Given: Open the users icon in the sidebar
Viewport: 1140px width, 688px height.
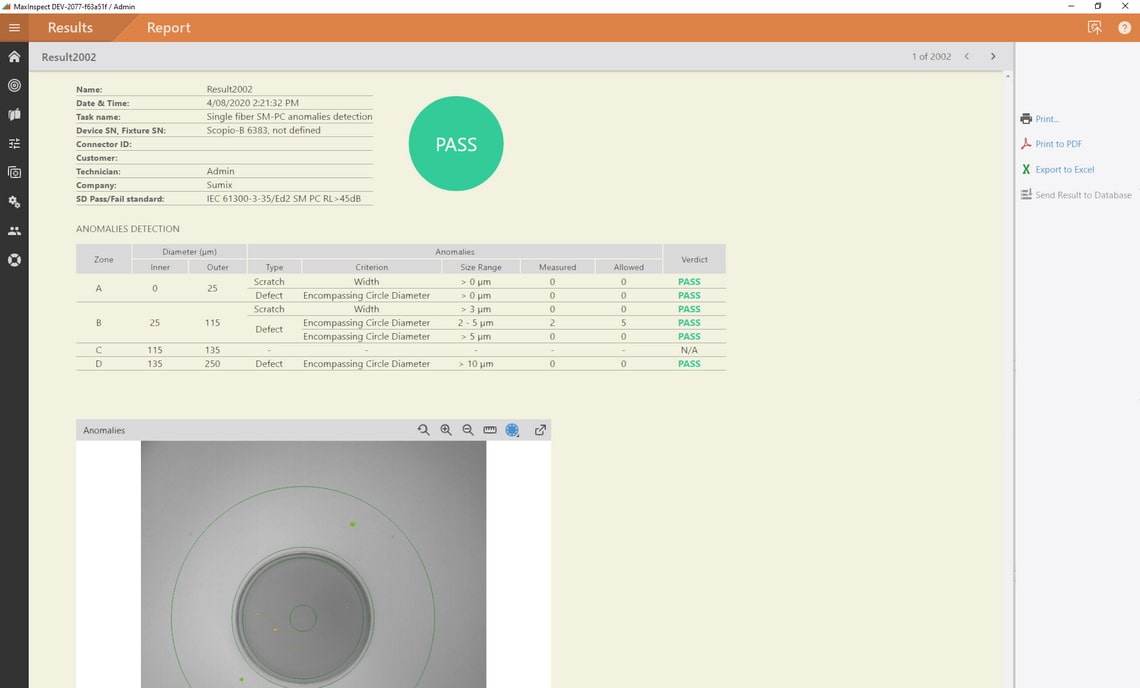Looking at the screenshot, I should point(14,231).
